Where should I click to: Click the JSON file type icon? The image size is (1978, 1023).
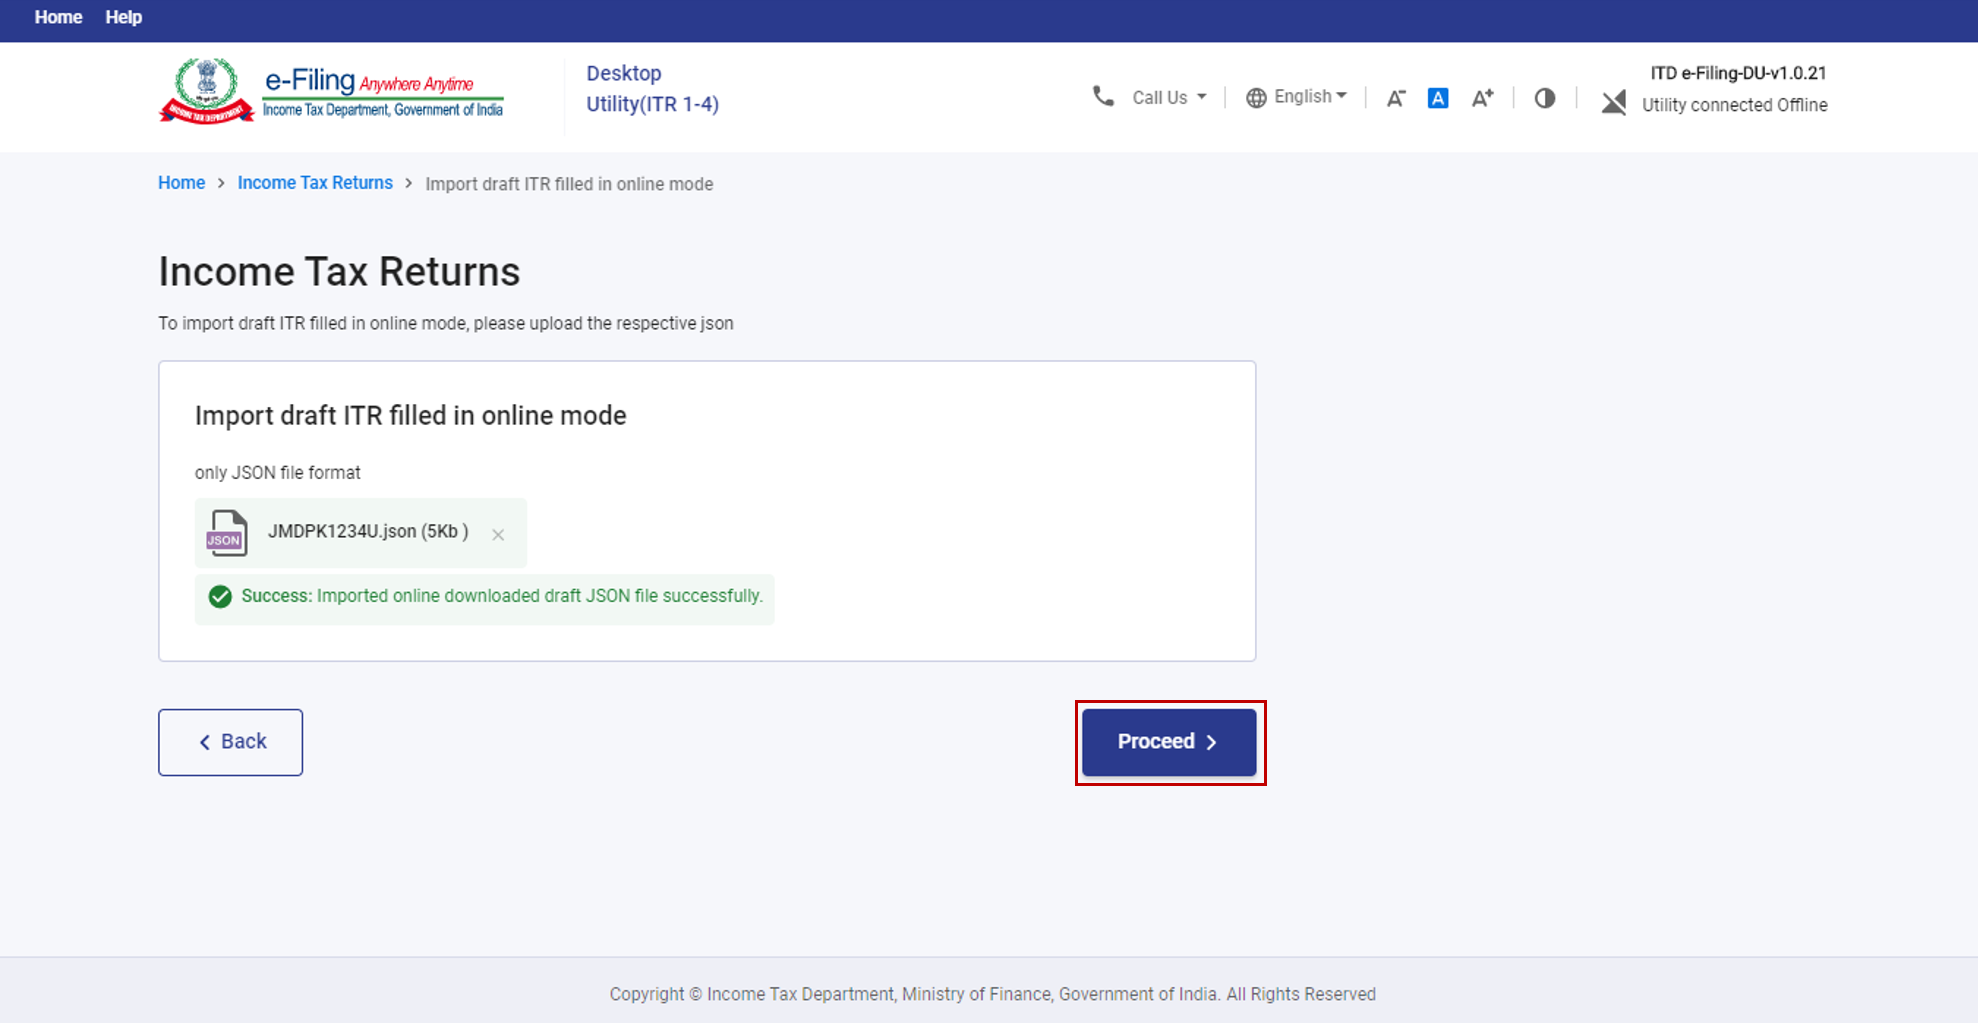click(x=226, y=533)
